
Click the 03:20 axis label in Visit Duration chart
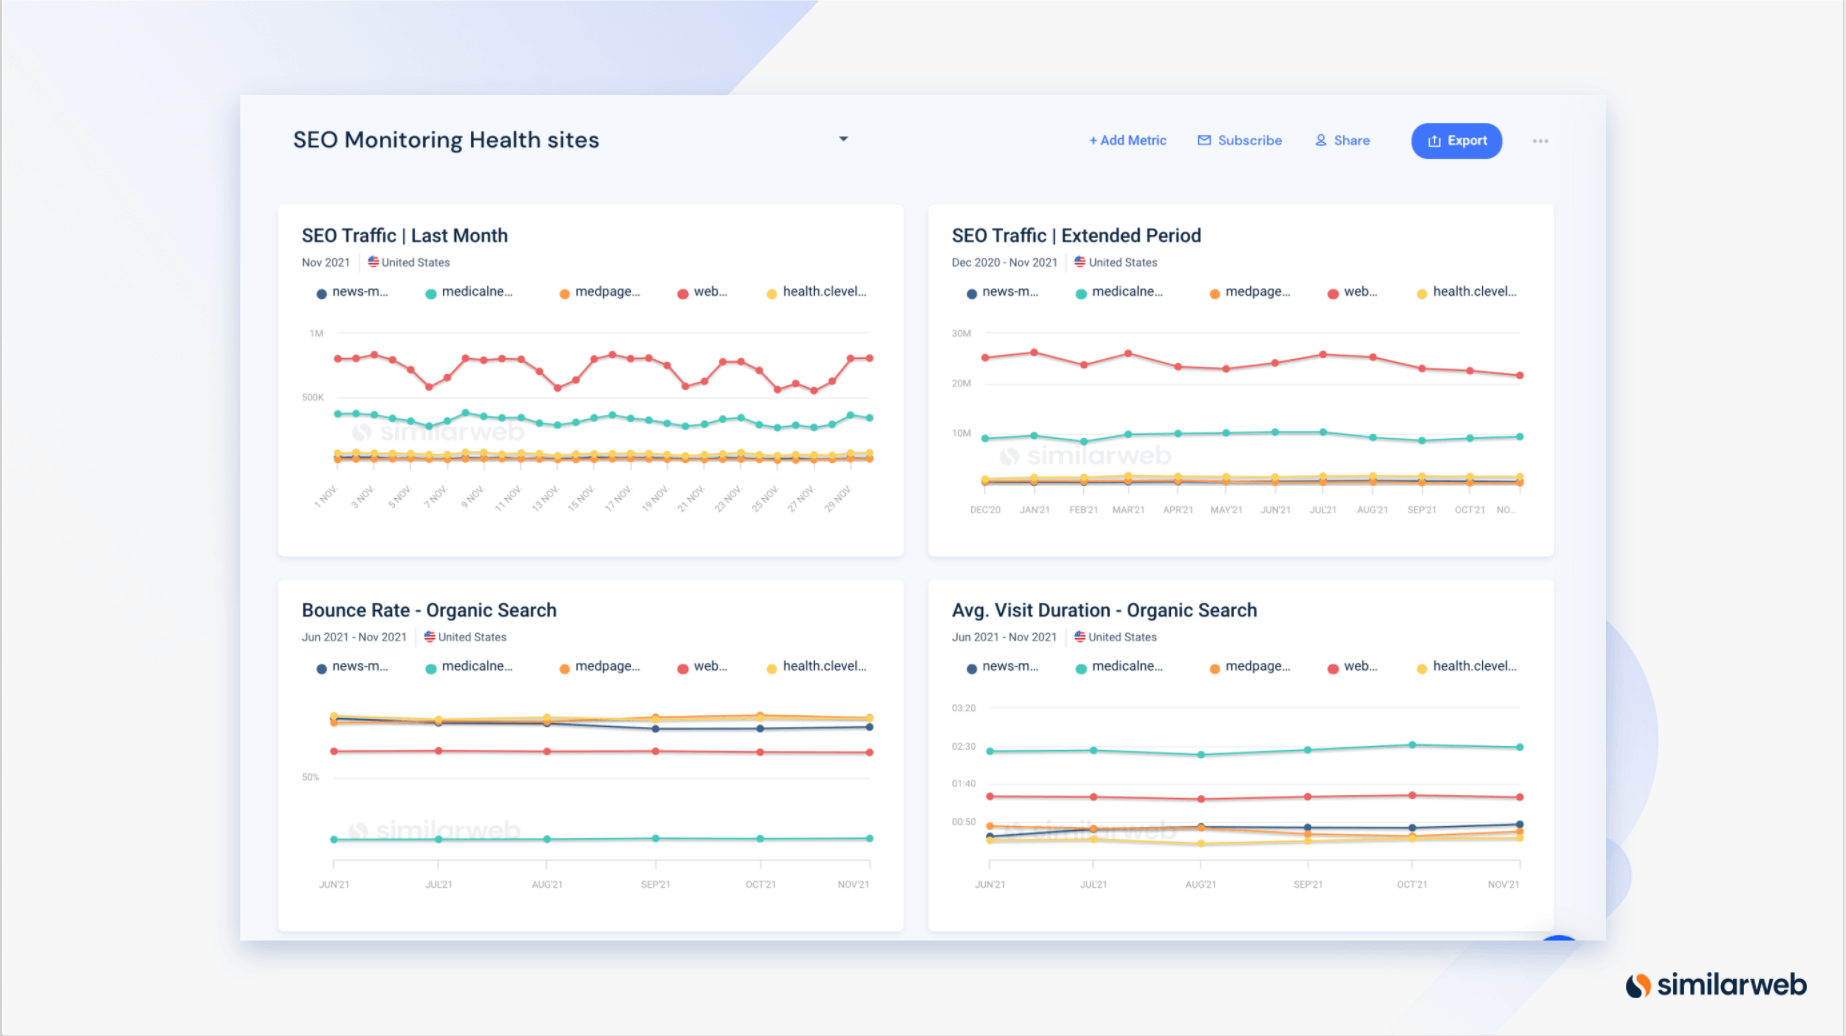963,709
